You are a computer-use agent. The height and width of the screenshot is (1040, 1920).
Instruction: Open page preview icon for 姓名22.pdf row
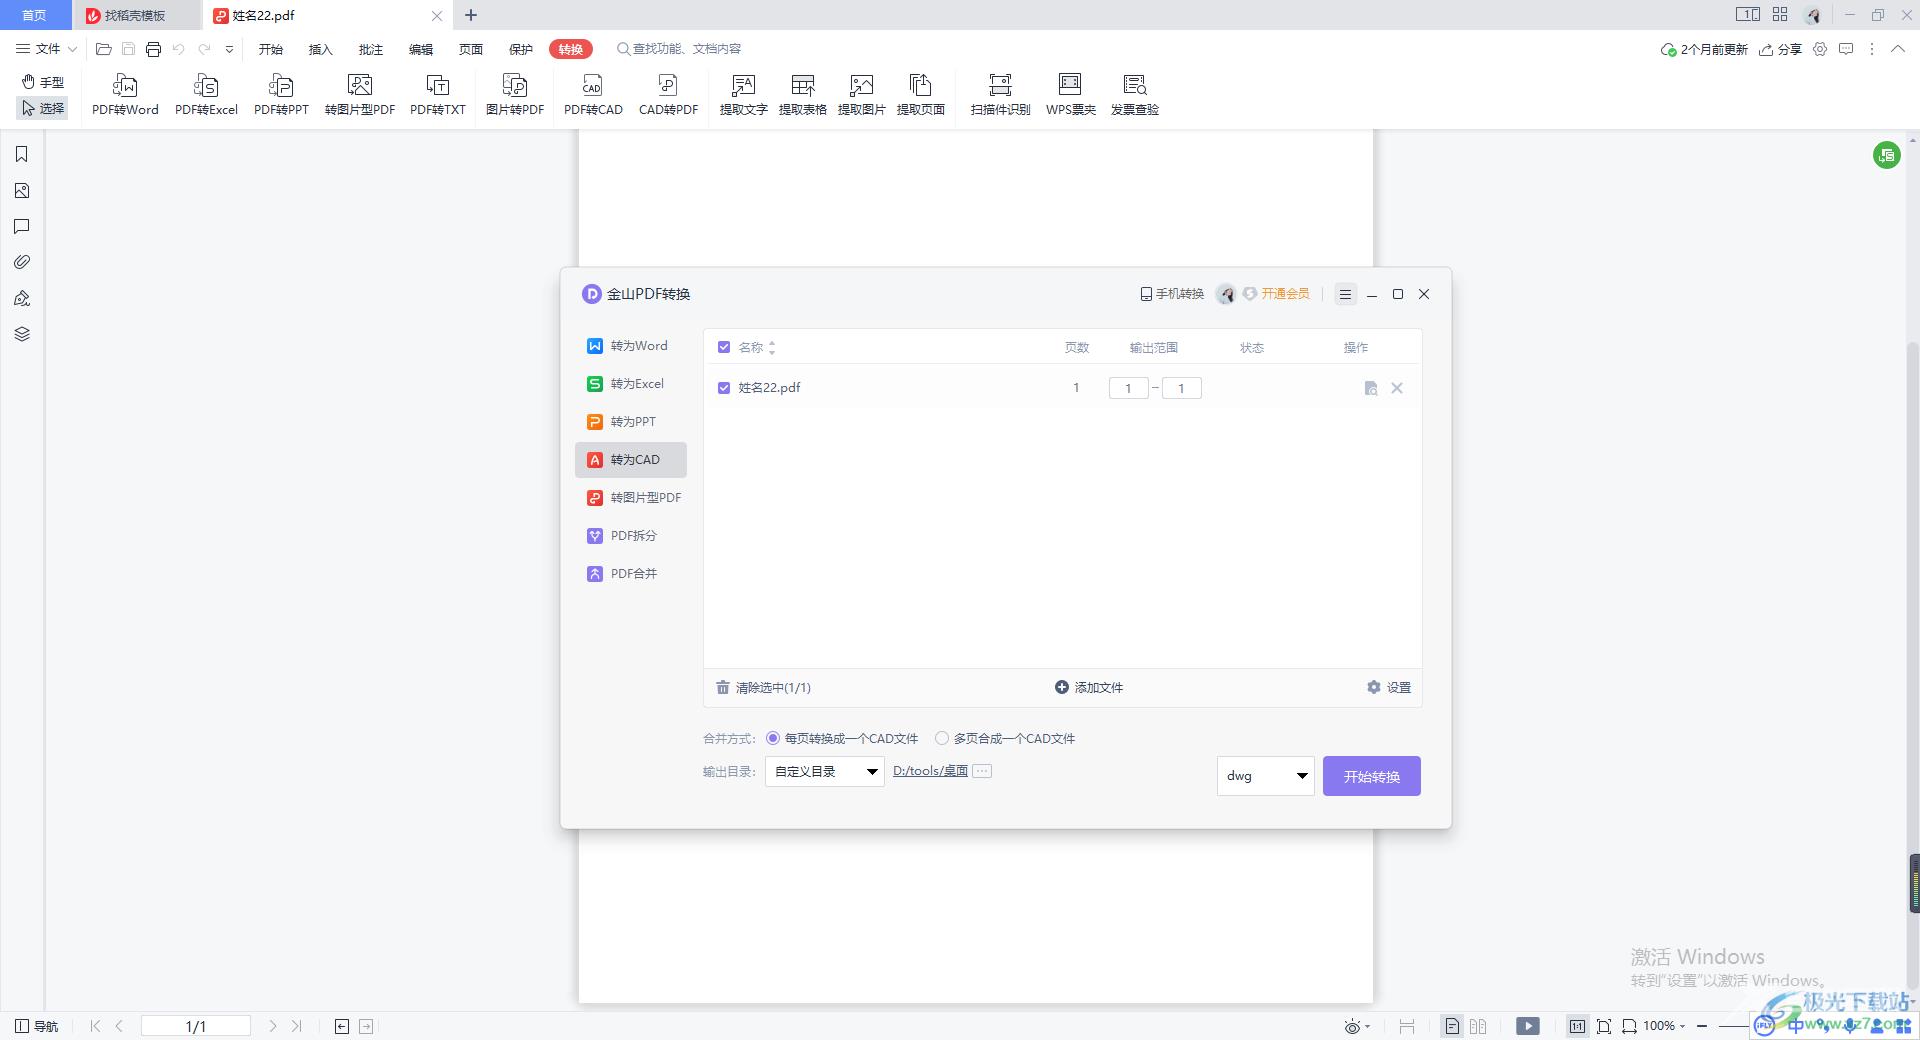(x=1371, y=388)
